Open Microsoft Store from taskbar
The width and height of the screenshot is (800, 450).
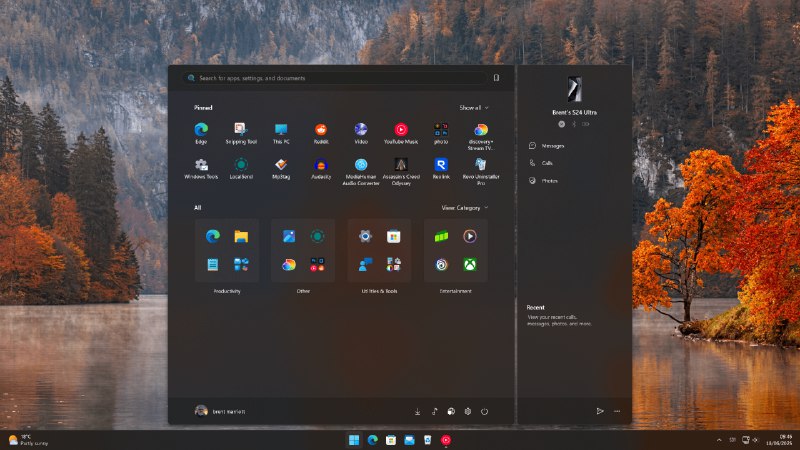point(391,440)
